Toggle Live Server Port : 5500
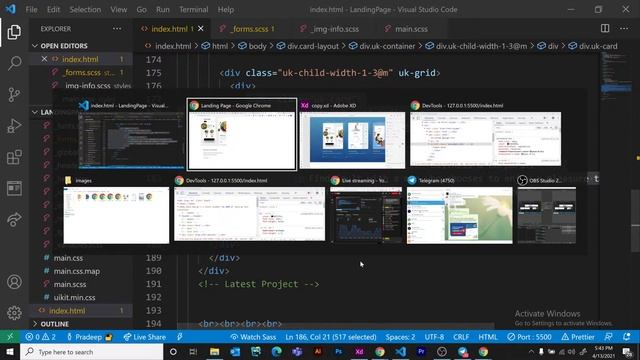This screenshot has height=360, width=640. coord(529,337)
